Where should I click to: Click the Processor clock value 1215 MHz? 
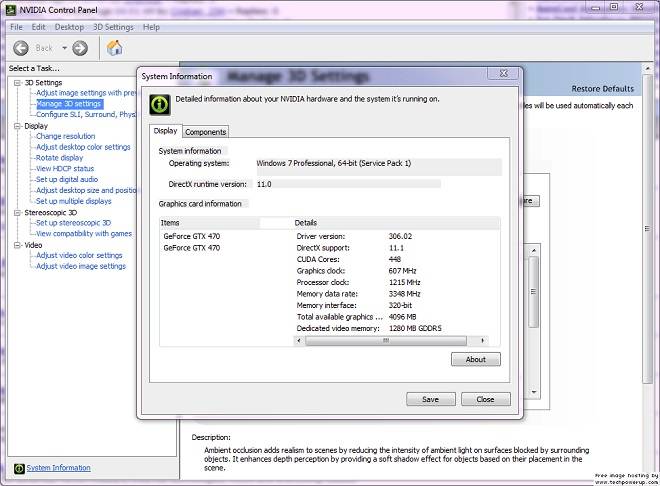point(405,282)
